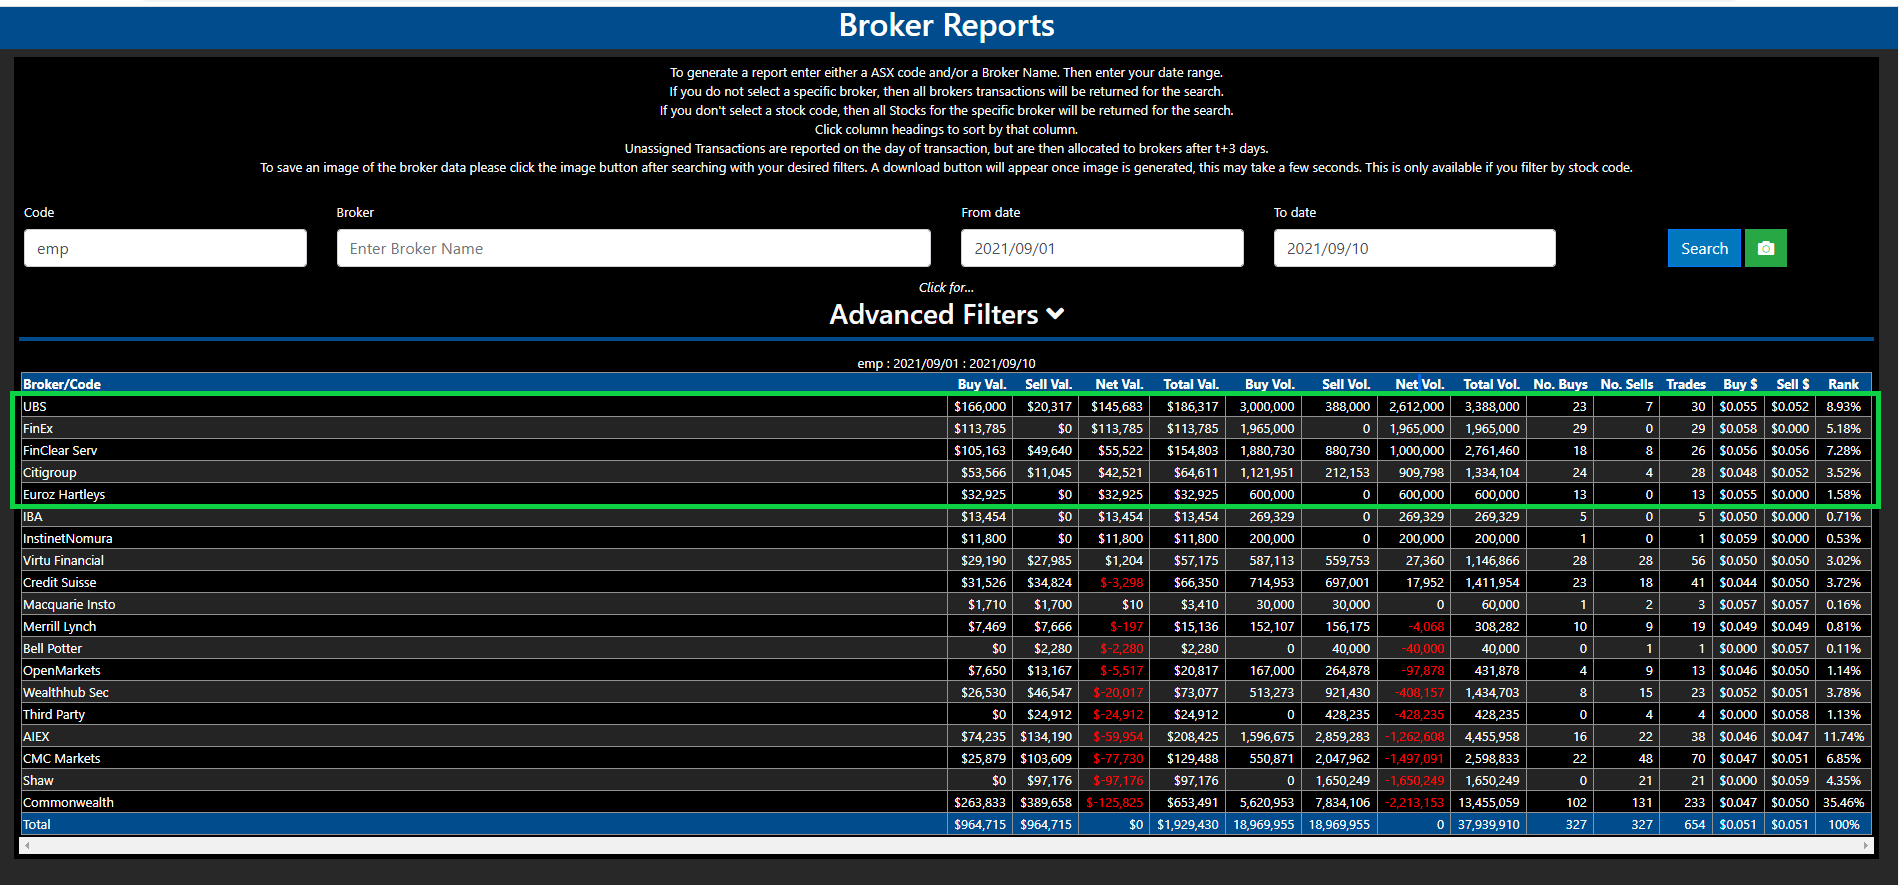The image size is (1899, 885).
Task: Sort table by No. Buys column
Action: (1560, 384)
